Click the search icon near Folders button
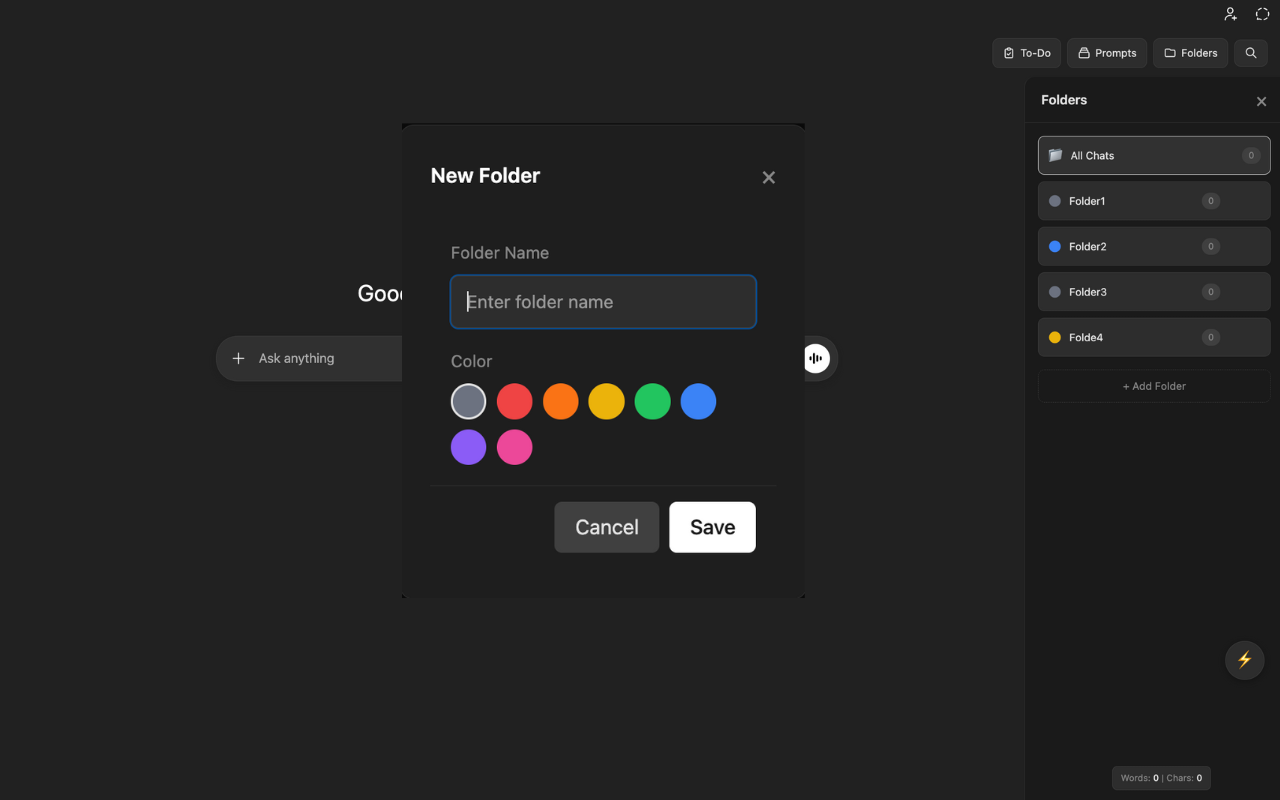The height and width of the screenshot is (800, 1280). tap(1250, 53)
